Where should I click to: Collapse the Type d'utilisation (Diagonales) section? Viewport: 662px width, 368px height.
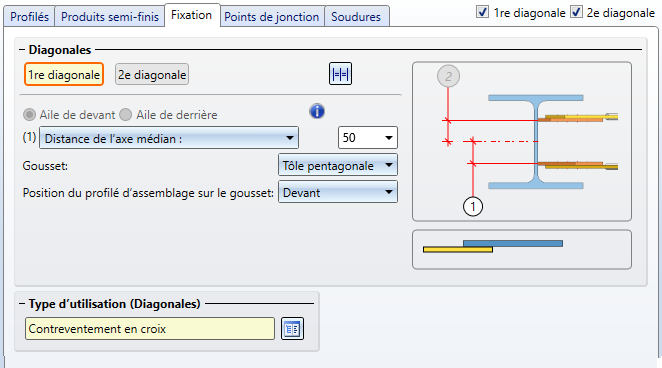[22, 304]
